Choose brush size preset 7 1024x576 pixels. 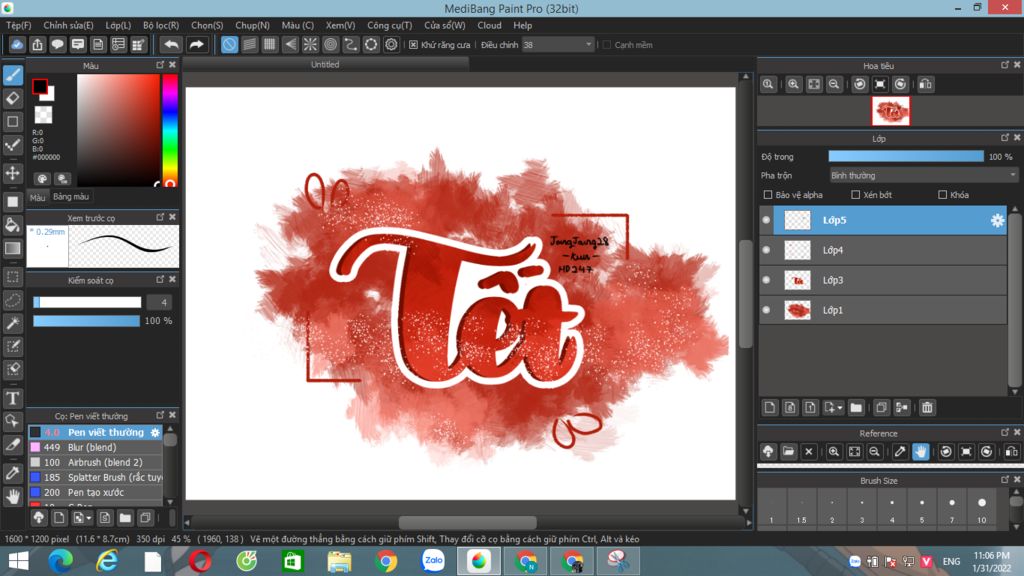(952, 509)
